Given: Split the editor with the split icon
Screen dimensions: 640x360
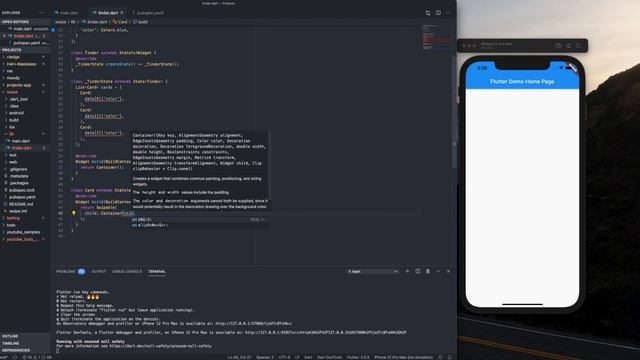Looking at the screenshot, I should [438, 13].
